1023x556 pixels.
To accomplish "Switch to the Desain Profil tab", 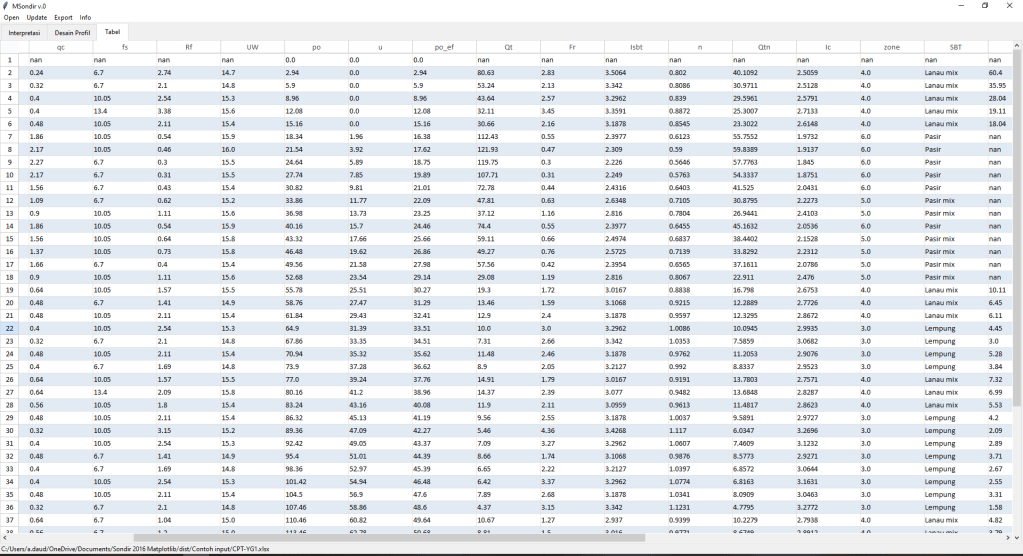I will tap(72, 33).
